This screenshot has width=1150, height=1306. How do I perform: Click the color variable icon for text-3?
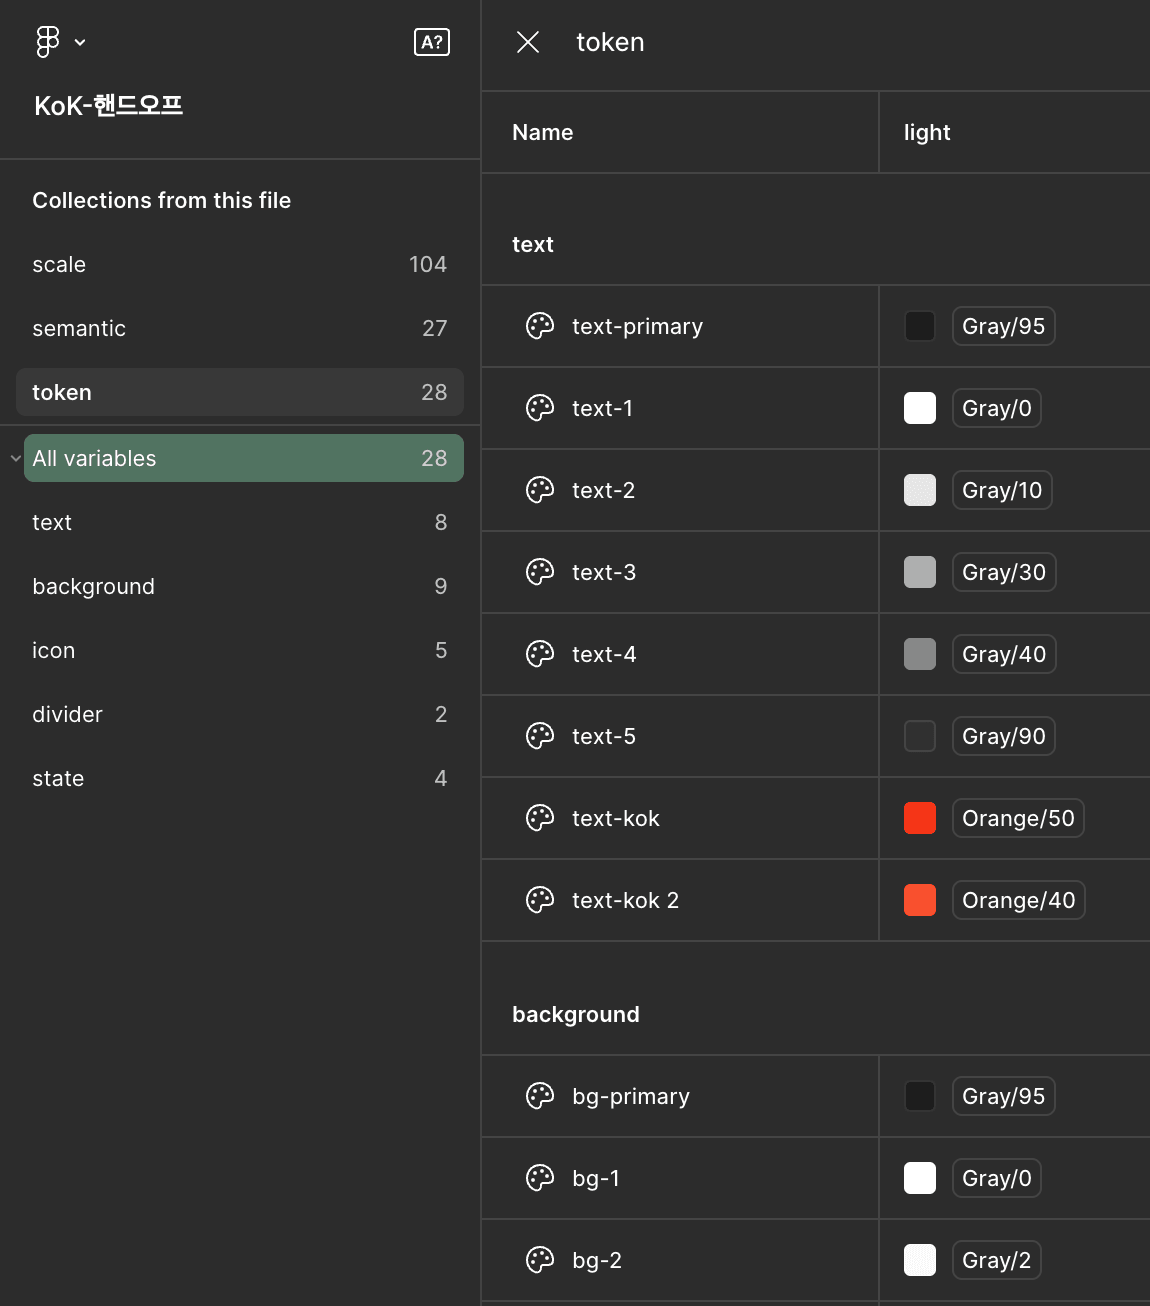[x=540, y=572]
